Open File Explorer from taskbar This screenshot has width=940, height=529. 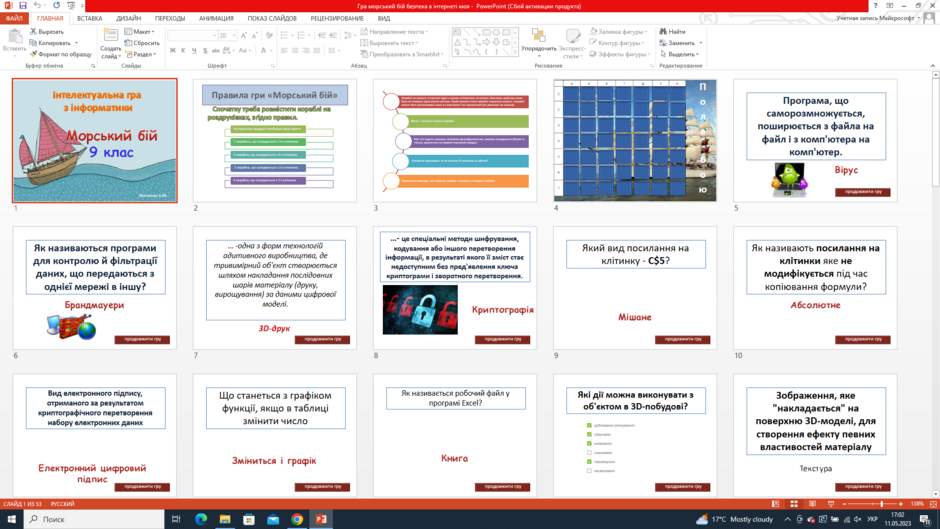pos(225,519)
